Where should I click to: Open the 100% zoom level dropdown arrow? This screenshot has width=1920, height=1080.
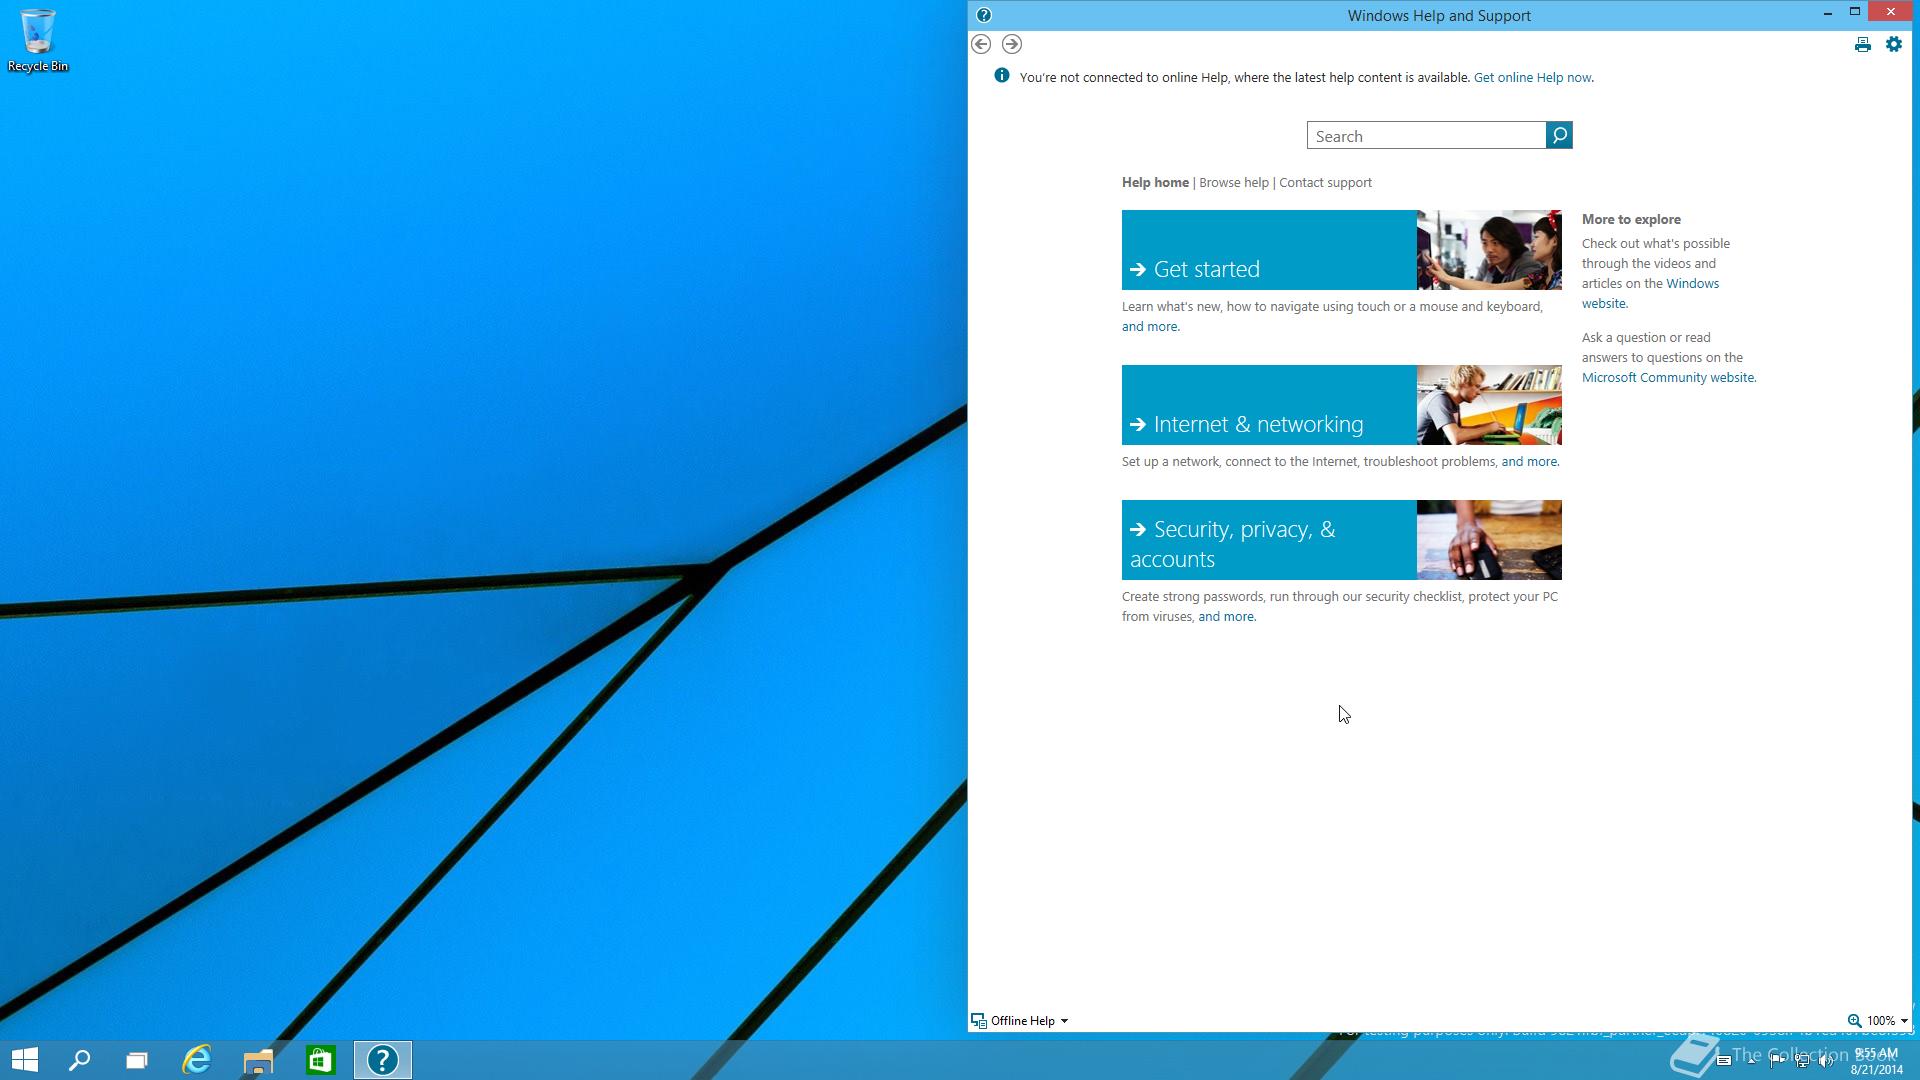[1904, 1021]
